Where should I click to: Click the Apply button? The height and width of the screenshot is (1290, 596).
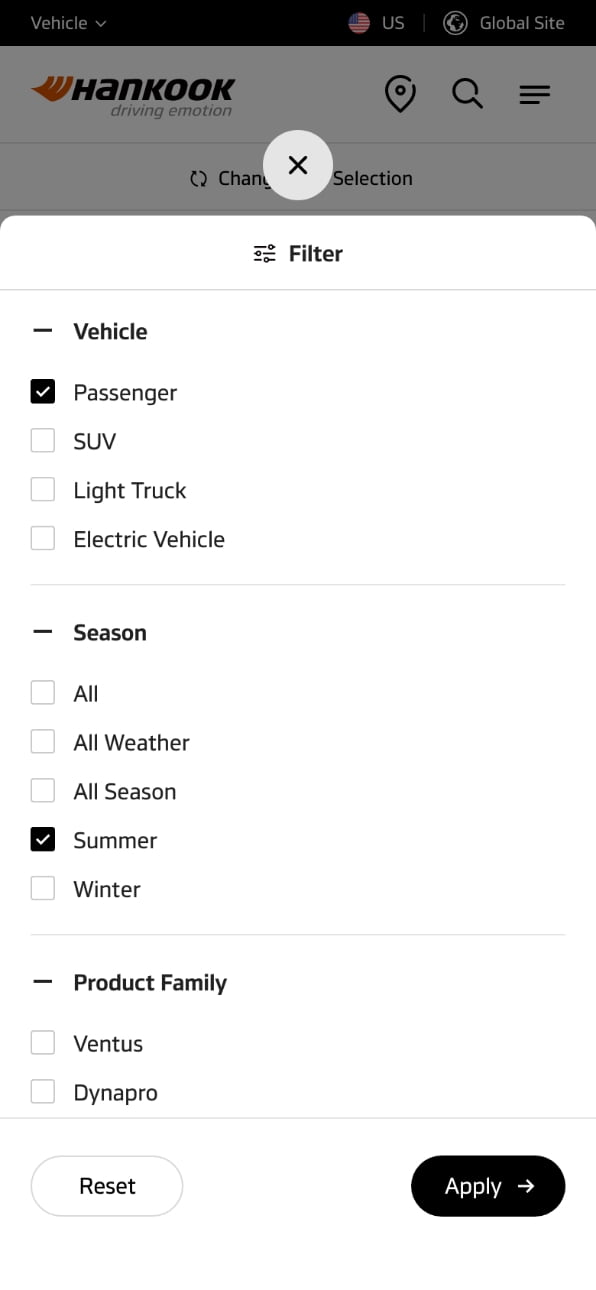coord(488,1186)
